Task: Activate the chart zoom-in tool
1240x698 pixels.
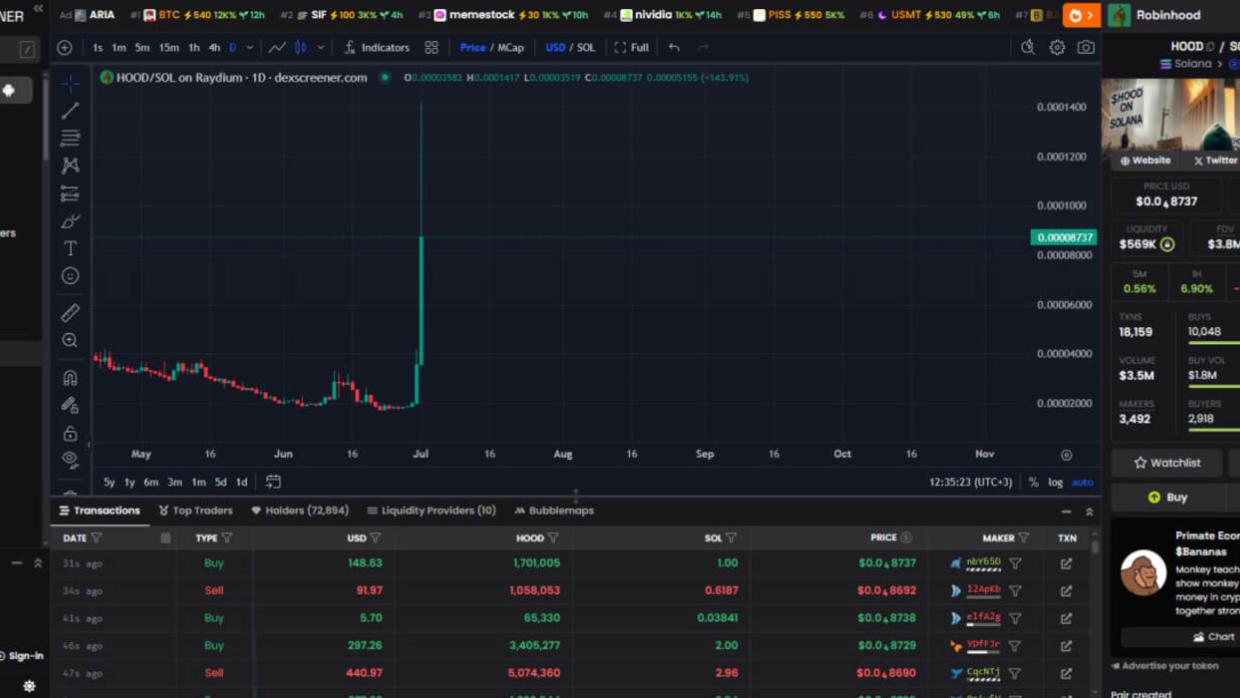Action: point(70,341)
